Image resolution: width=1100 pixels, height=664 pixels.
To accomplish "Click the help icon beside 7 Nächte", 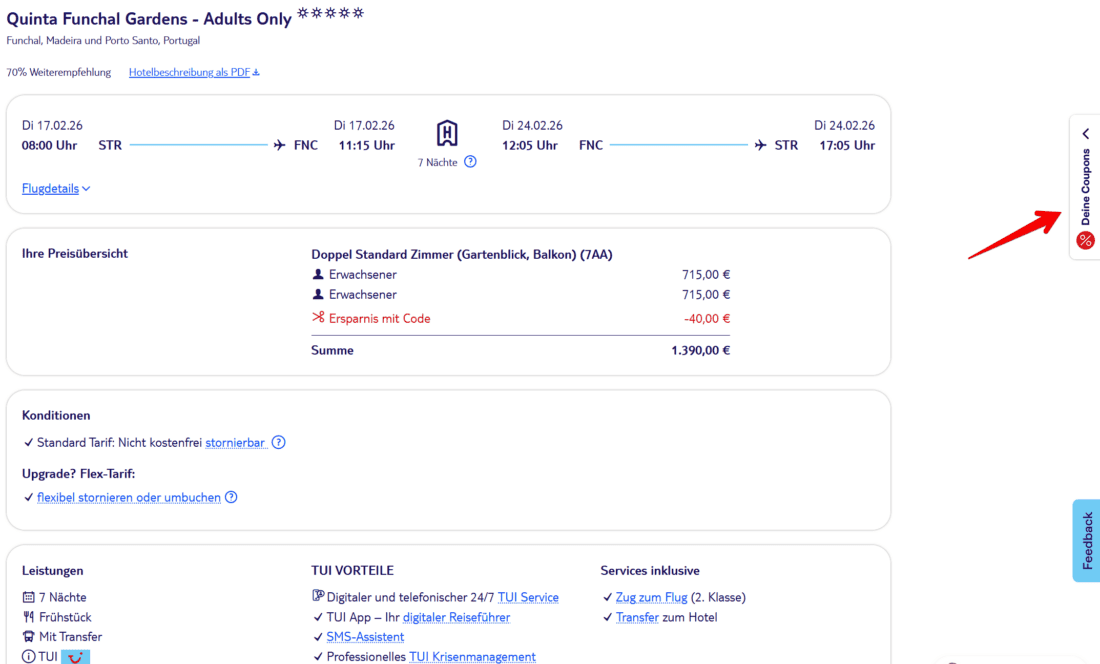I will [x=470, y=162].
